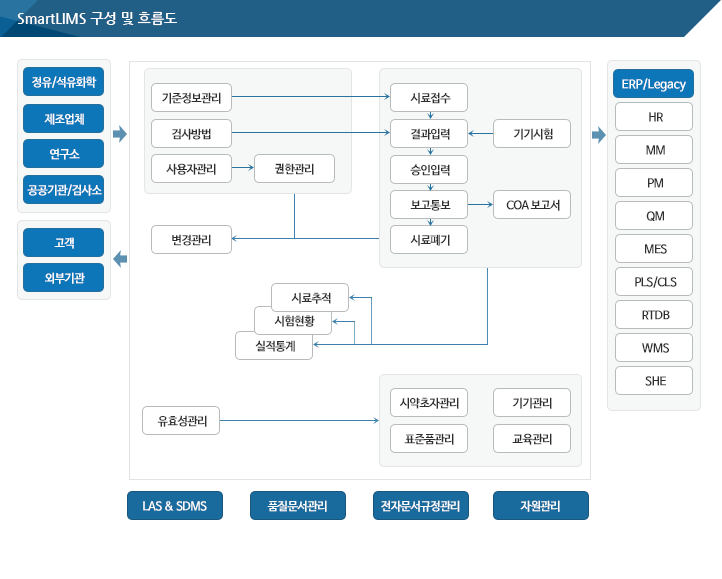Click the right-pointing arrow toward ERP/Legacy

pyautogui.click(x=599, y=134)
